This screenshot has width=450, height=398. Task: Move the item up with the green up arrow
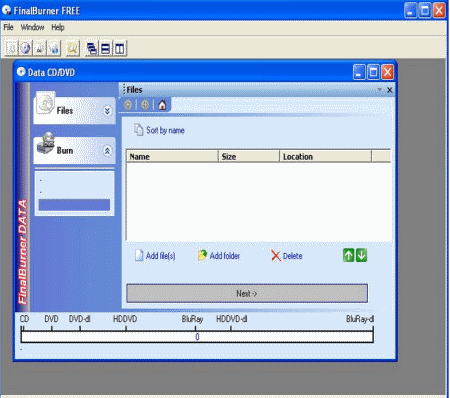pos(348,255)
